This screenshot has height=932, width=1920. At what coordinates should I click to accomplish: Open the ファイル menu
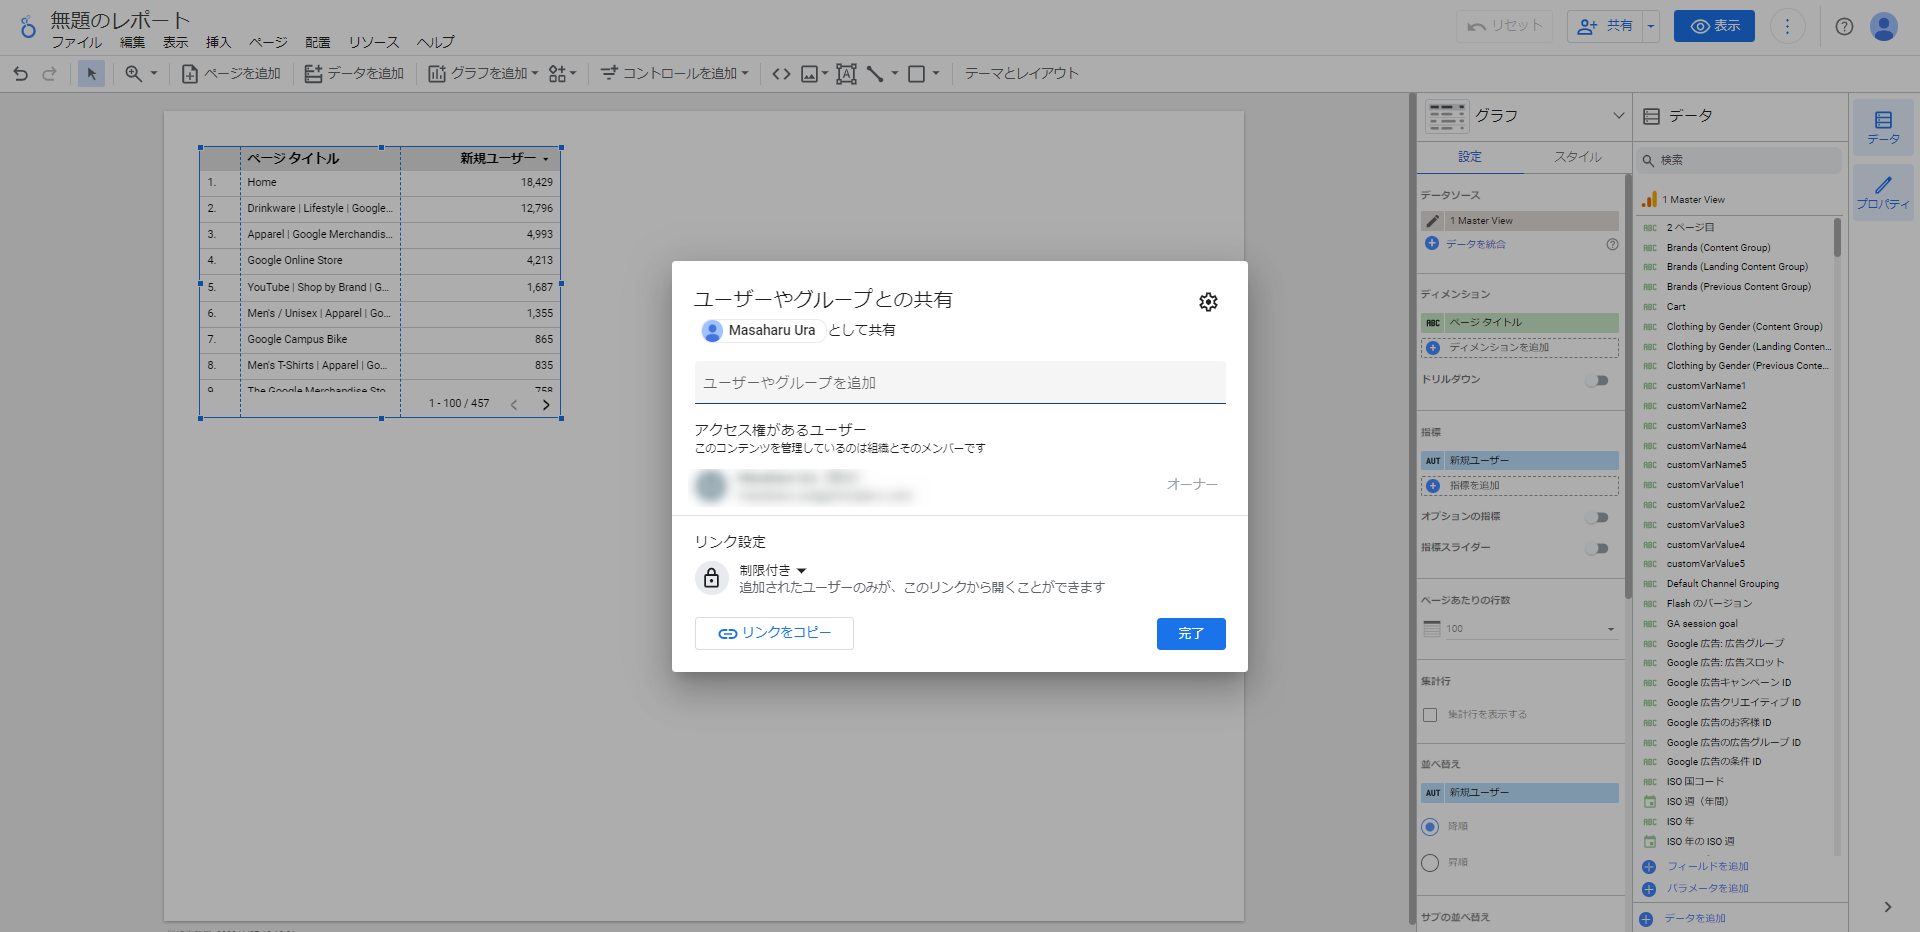coord(76,42)
